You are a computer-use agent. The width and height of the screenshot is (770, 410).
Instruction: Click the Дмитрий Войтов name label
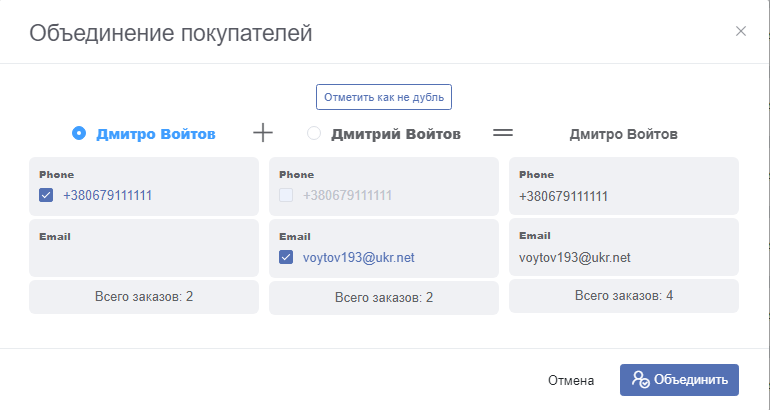click(x=396, y=134)
